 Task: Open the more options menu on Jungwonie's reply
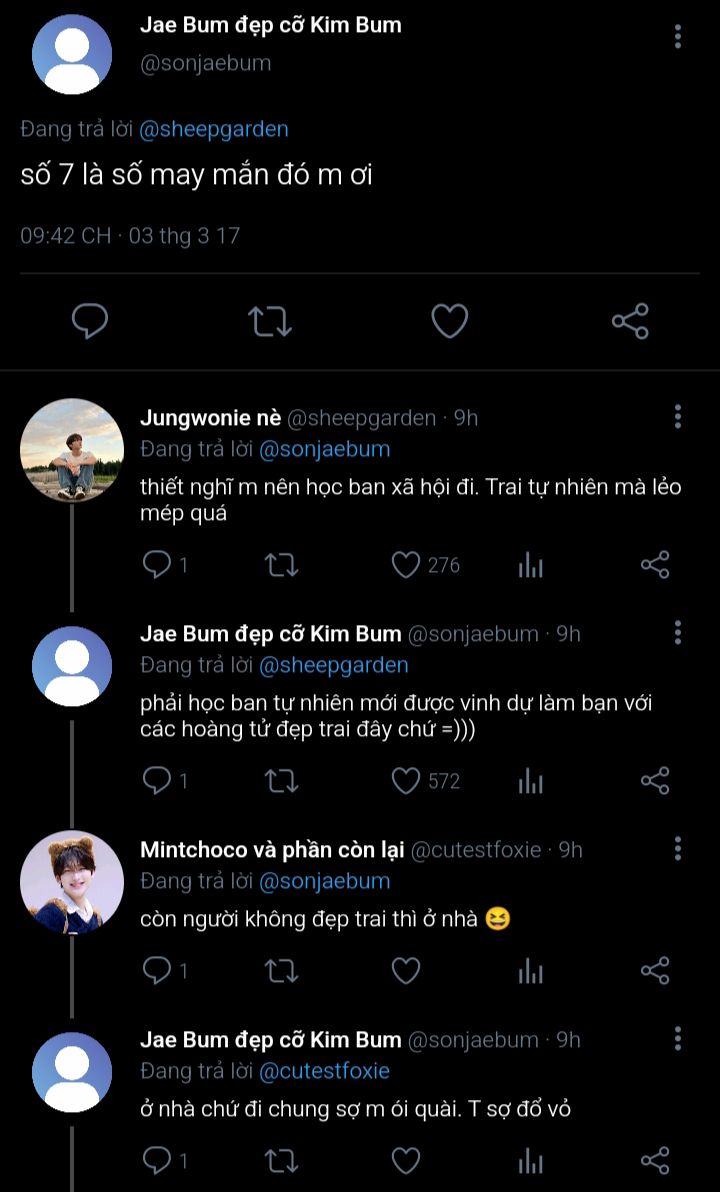click(678, 417)
